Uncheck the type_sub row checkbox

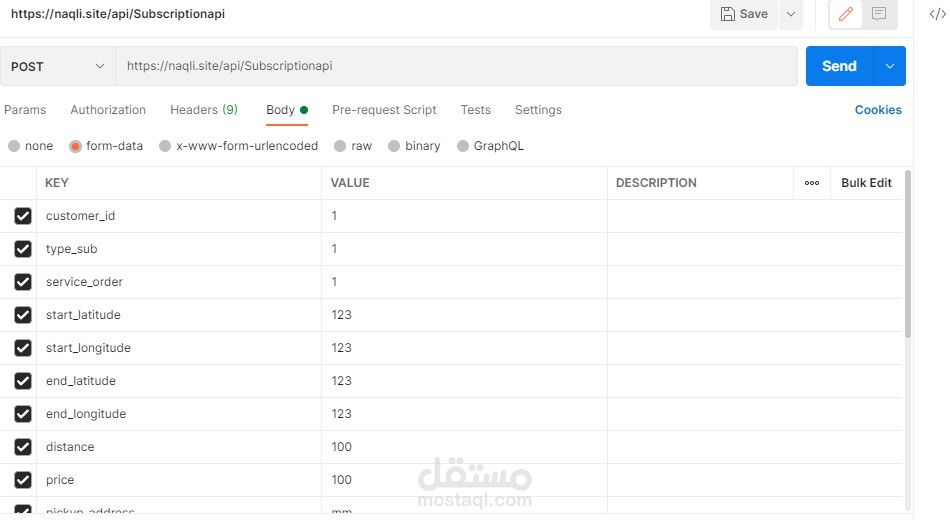pyautogui.click(x=23, y=249)
